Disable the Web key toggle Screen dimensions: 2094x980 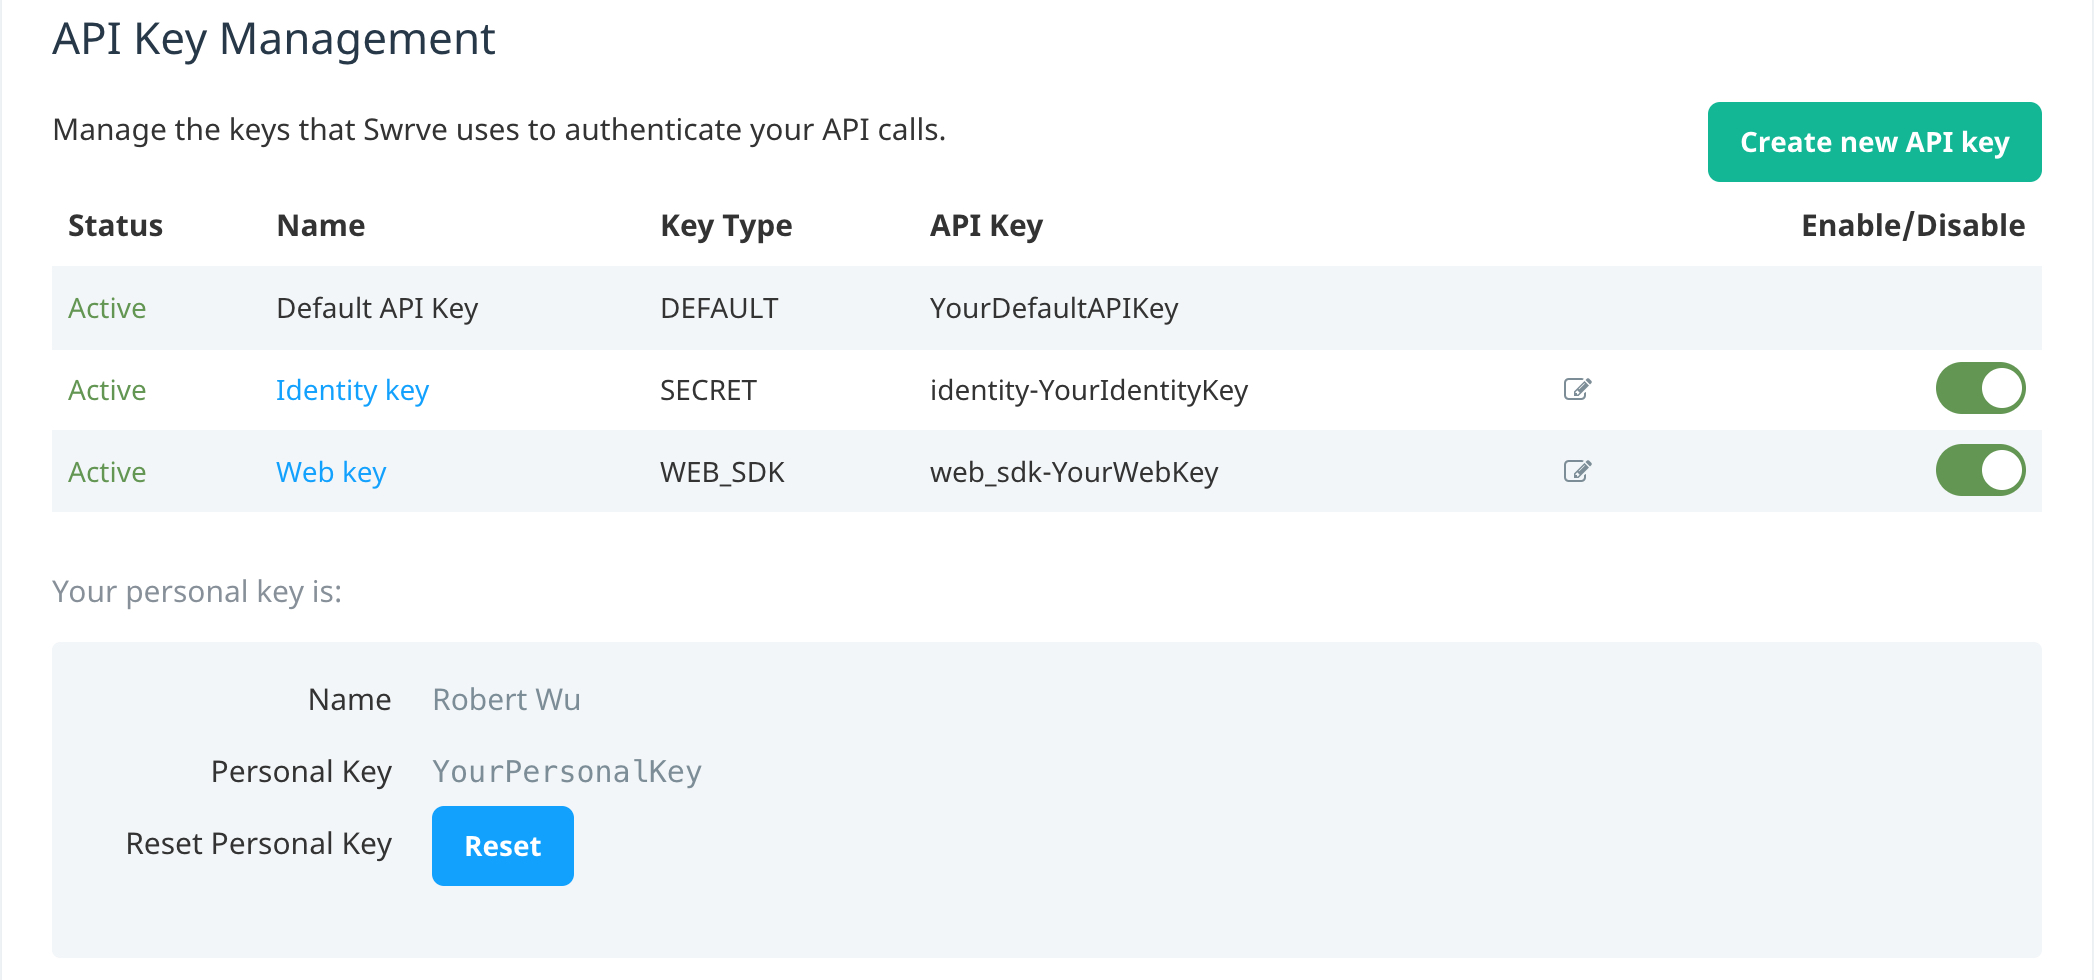(x=1979, y=470)
